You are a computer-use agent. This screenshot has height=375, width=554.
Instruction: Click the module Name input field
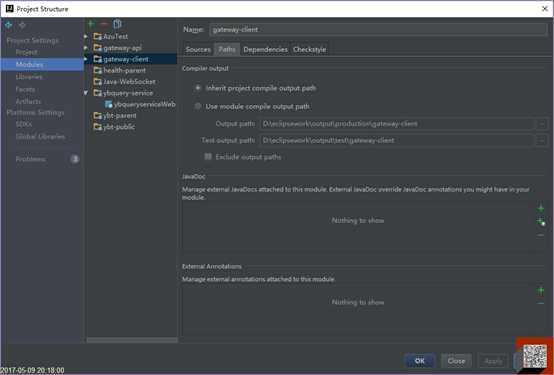[x=378, y=30]
